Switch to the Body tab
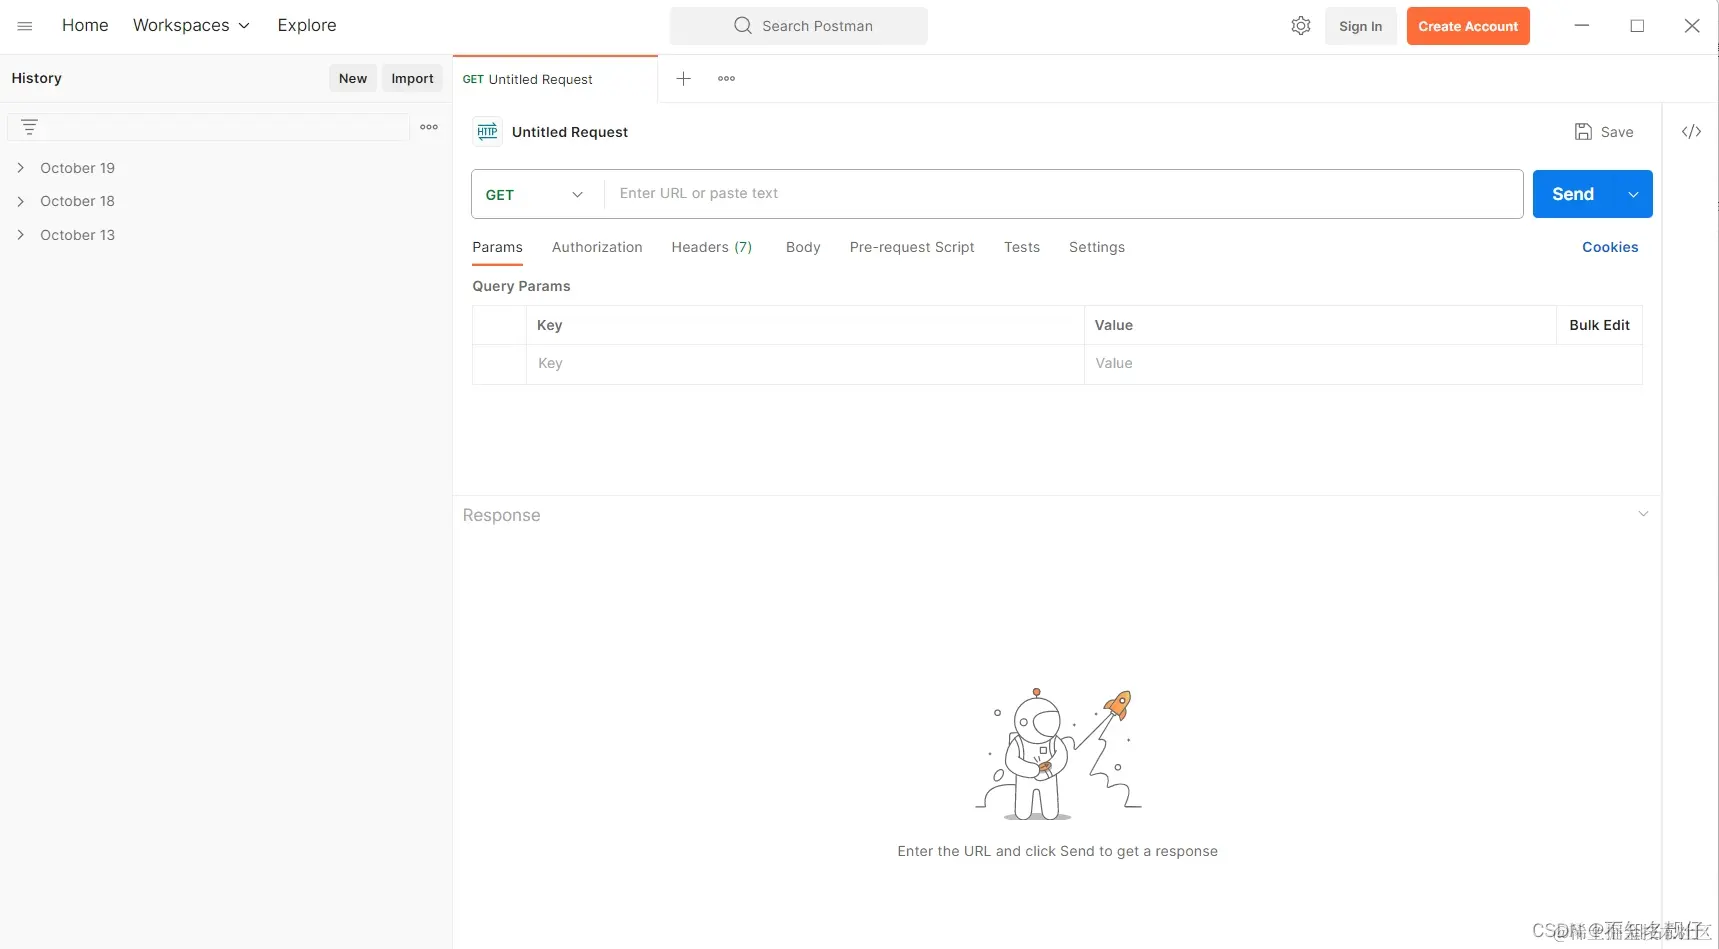The width and height of the screenshot is (1719, 949). 803,247
